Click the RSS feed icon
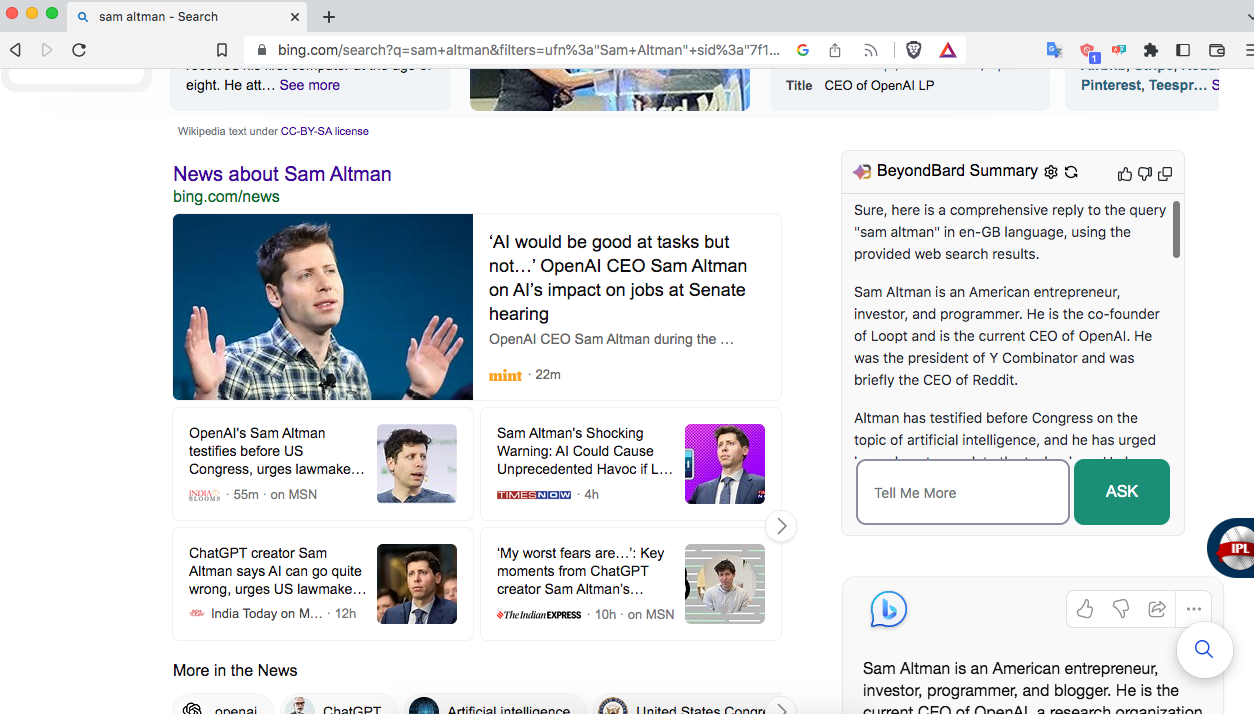The height and width of the screenshot is (714, 1254). click(871, 50)
